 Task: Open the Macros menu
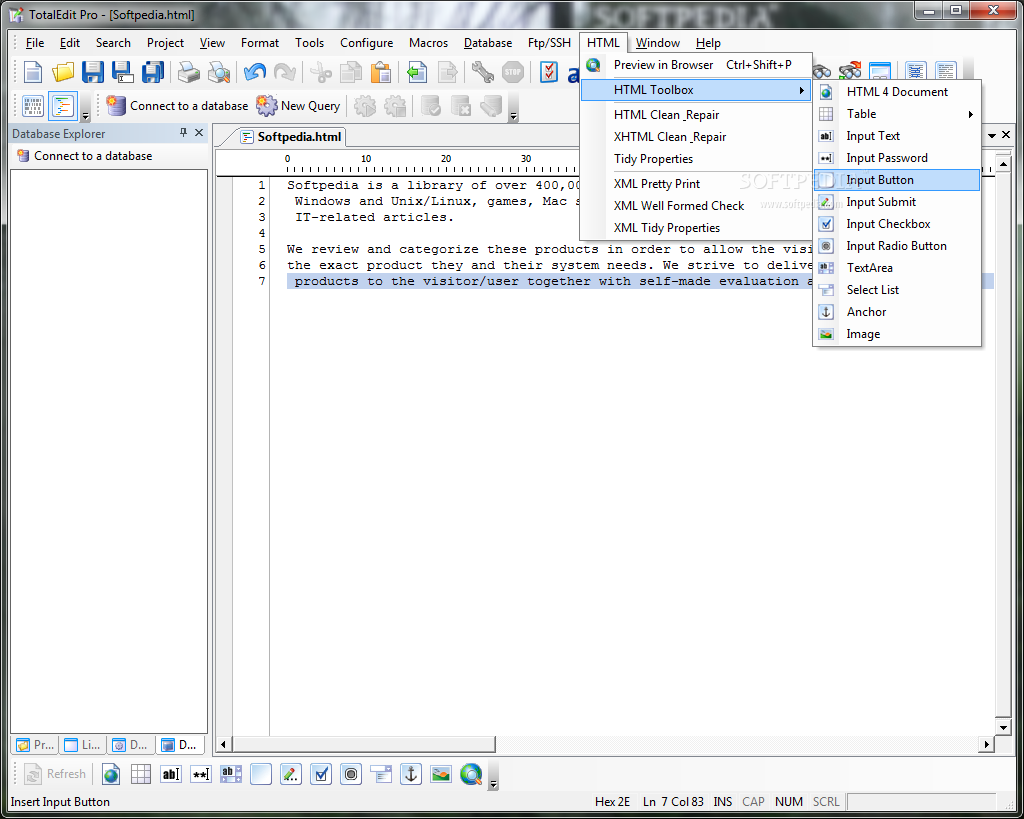coord(428,43)
